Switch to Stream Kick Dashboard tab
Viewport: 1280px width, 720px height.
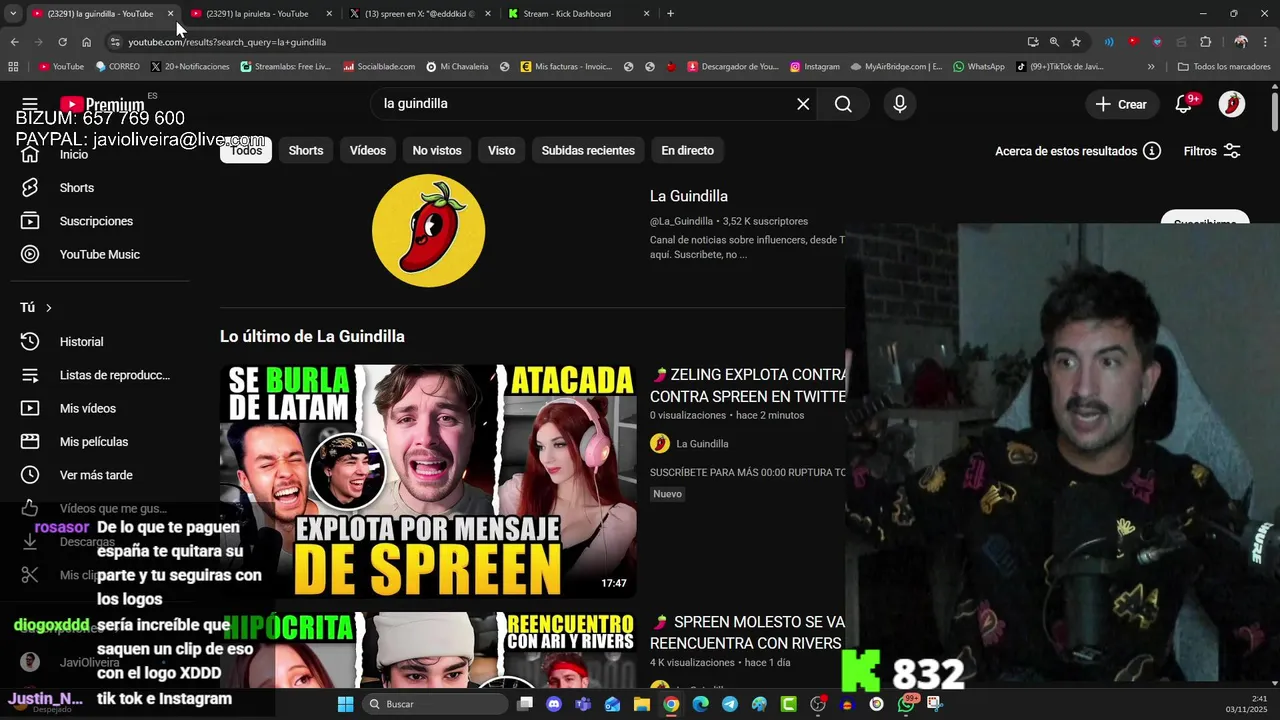[x=567, y=14]
